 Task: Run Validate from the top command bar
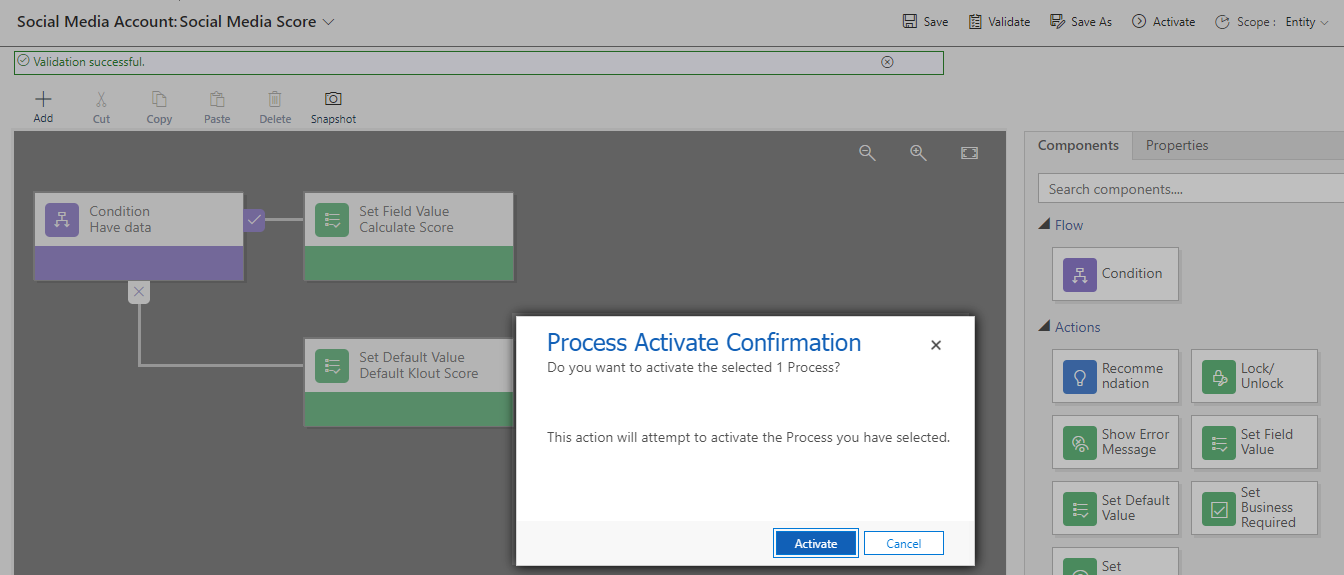999,21
